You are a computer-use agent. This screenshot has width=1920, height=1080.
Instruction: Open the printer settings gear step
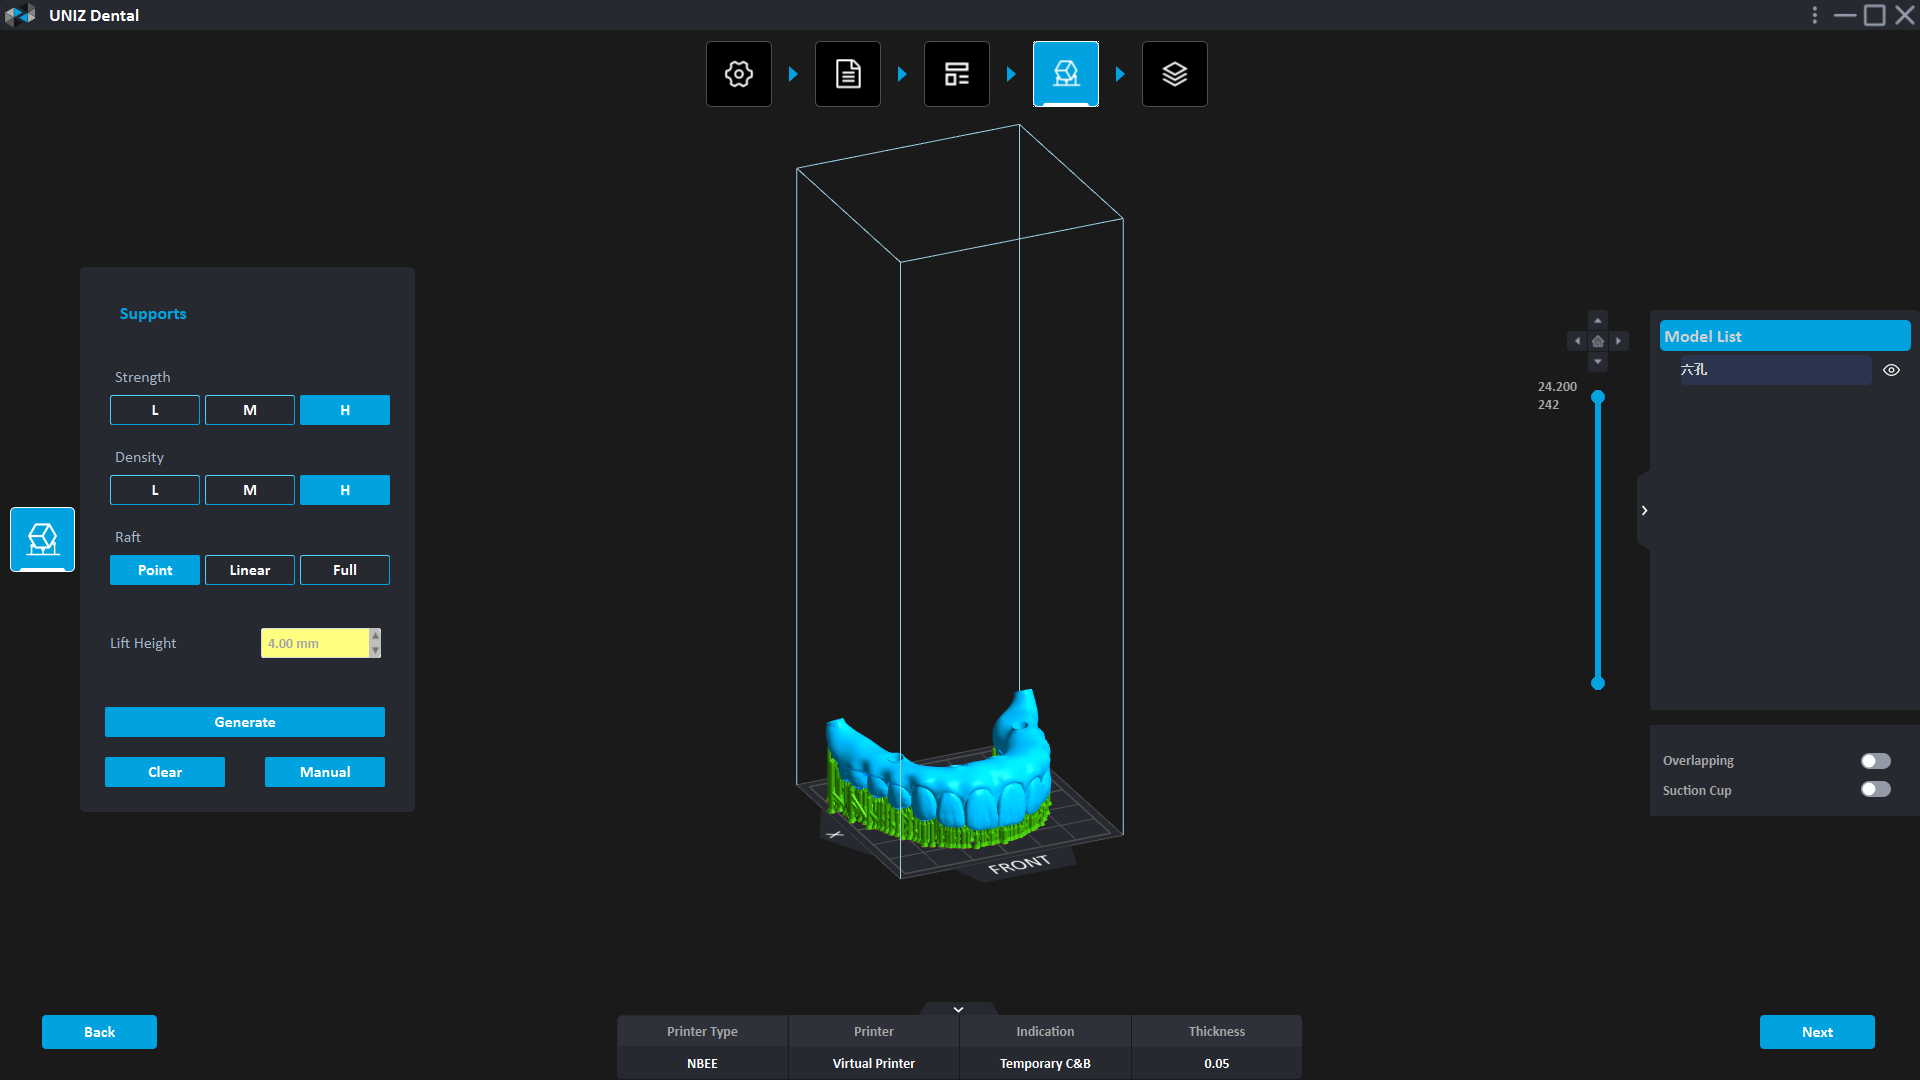coord(738,74)
